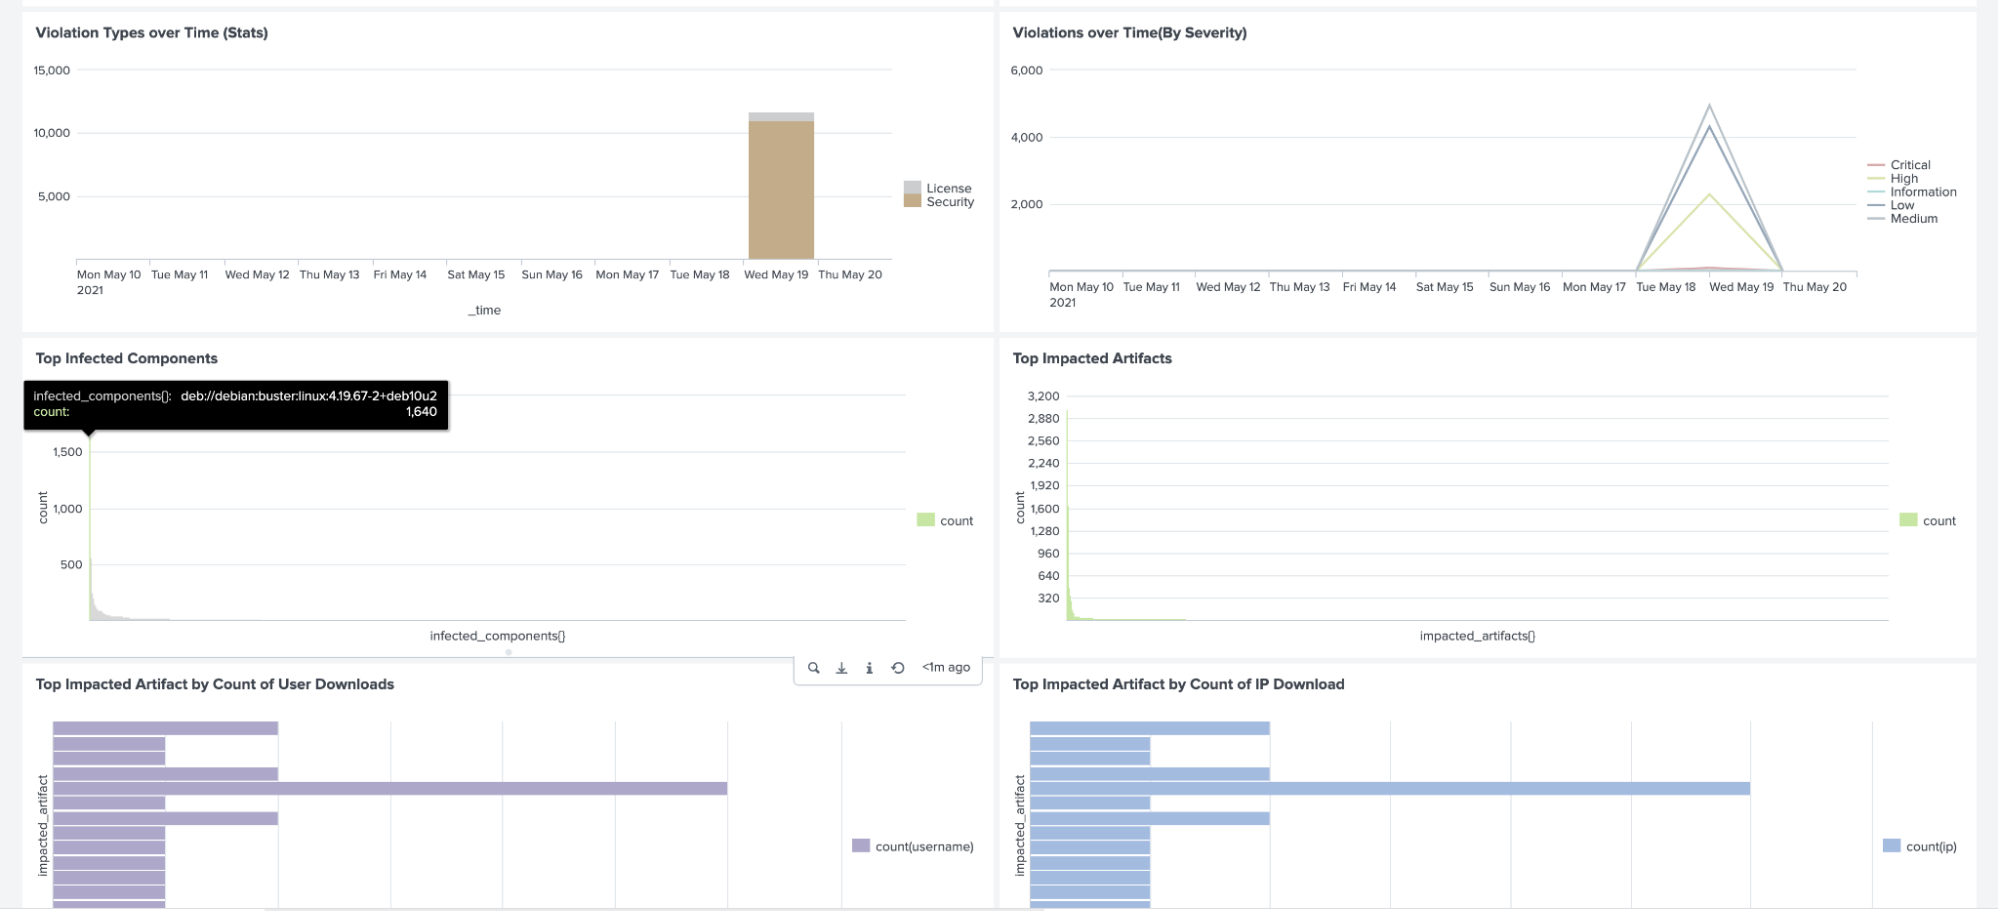Refresh the Top Infected Components panel
The width and height of the screenshot is (1998, 911).
[898, 668]
